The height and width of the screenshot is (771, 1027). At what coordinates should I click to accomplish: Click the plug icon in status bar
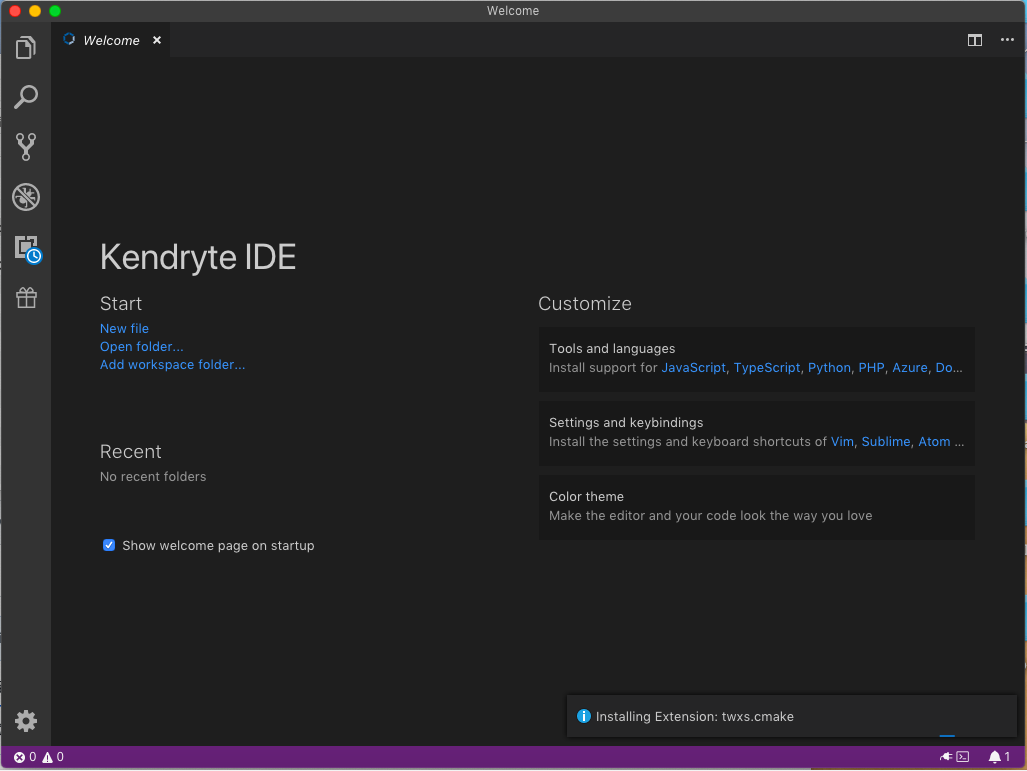[945, 757]
